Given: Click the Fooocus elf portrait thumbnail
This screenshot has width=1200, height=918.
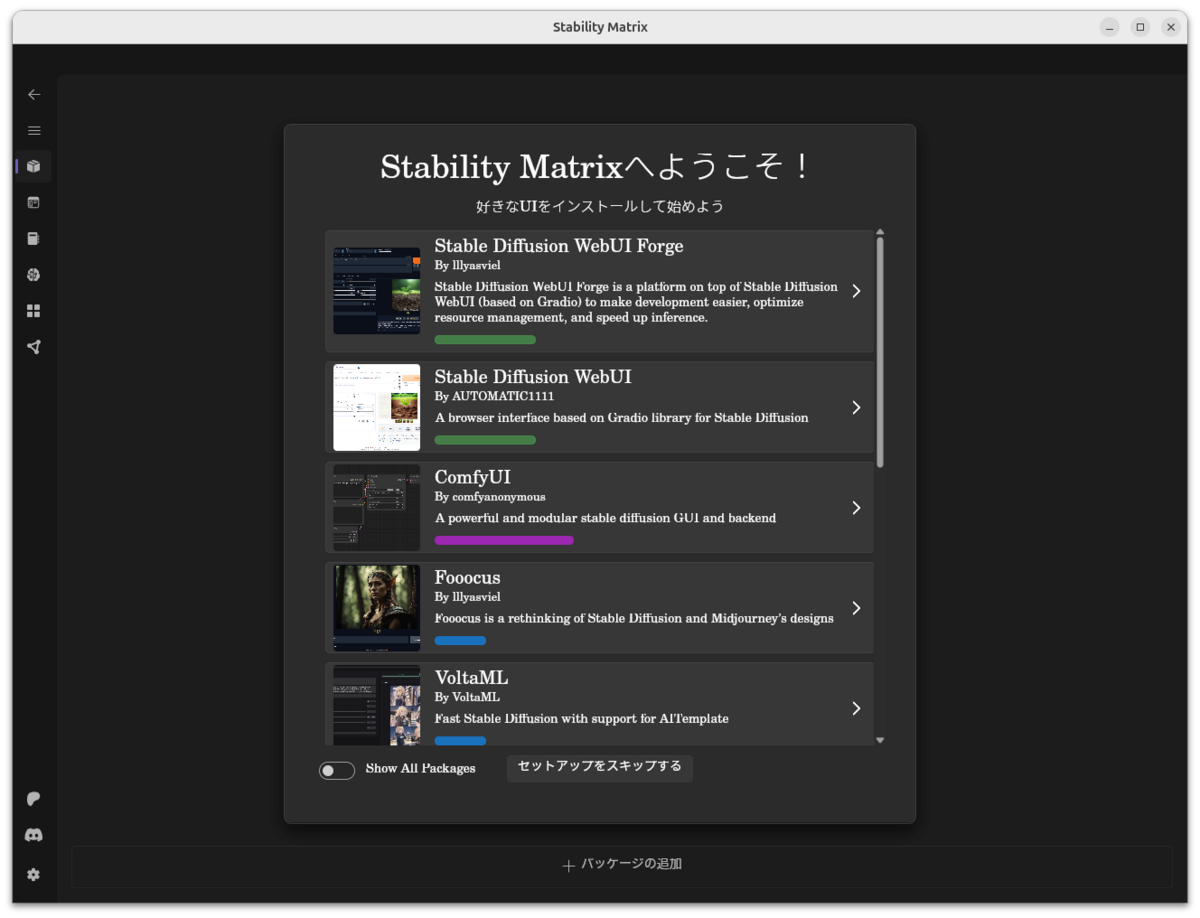Looking at the screenshot, I should click(377, 608).
